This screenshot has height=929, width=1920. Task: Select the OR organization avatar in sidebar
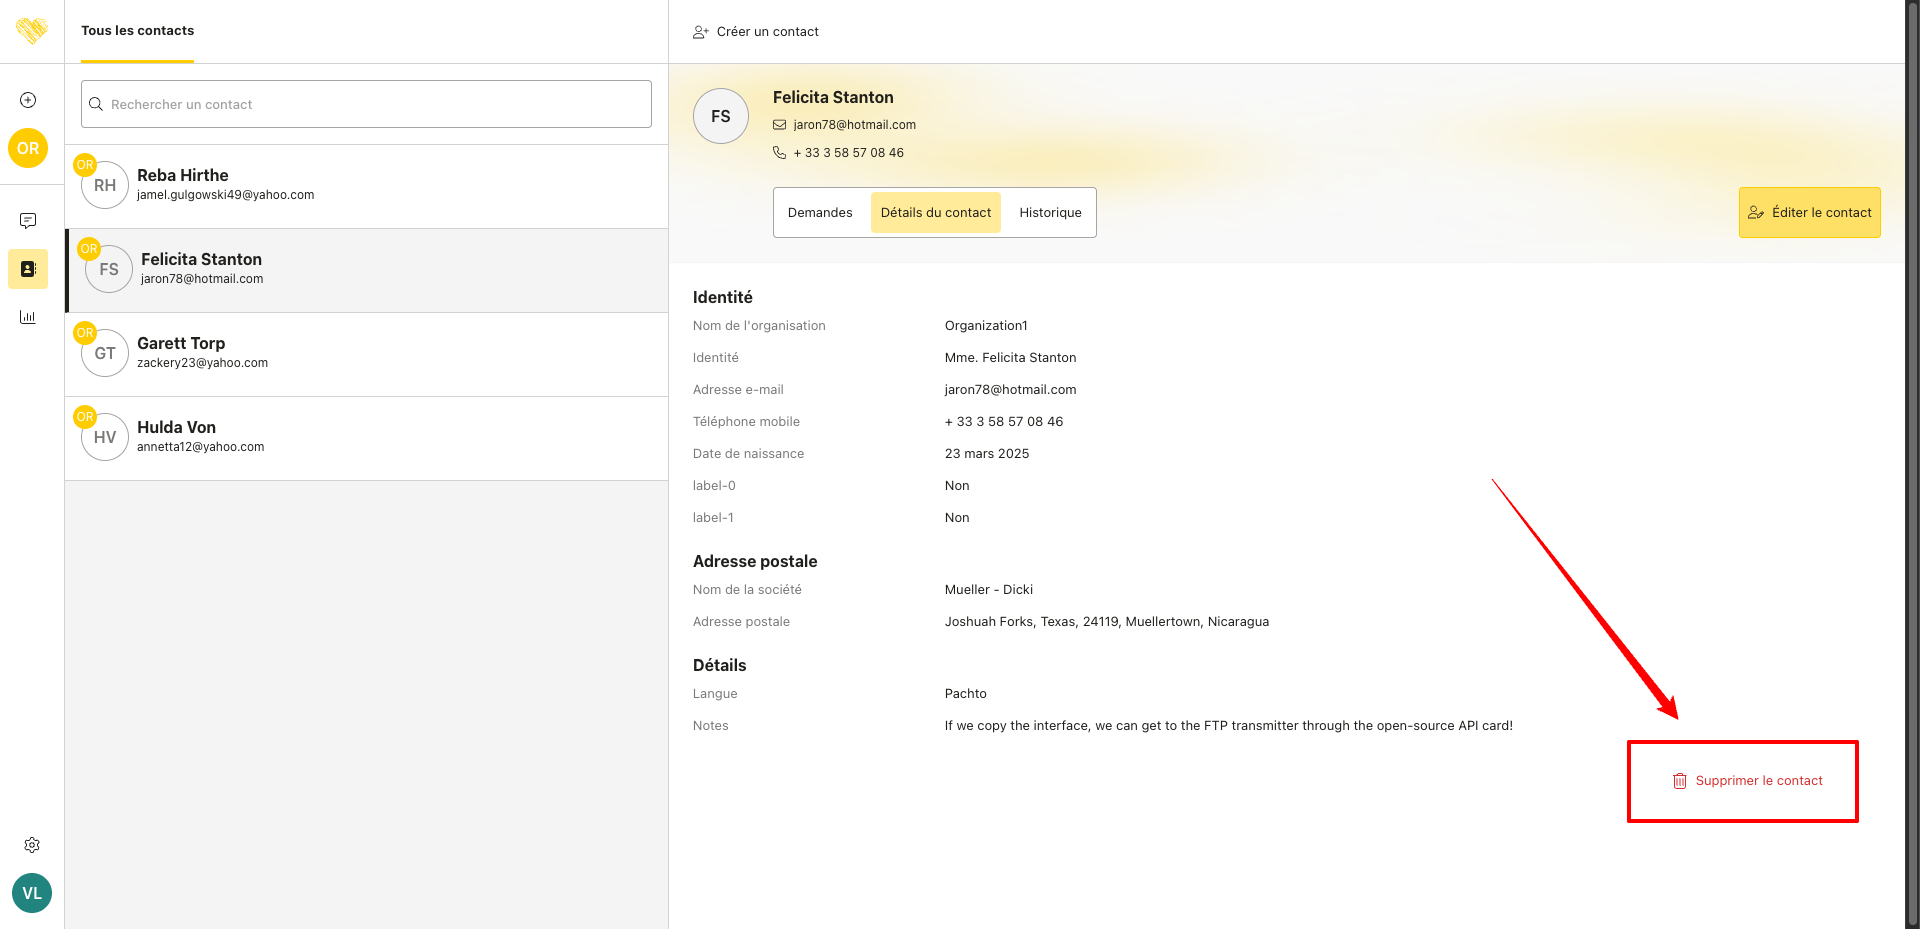click(28, 148)
